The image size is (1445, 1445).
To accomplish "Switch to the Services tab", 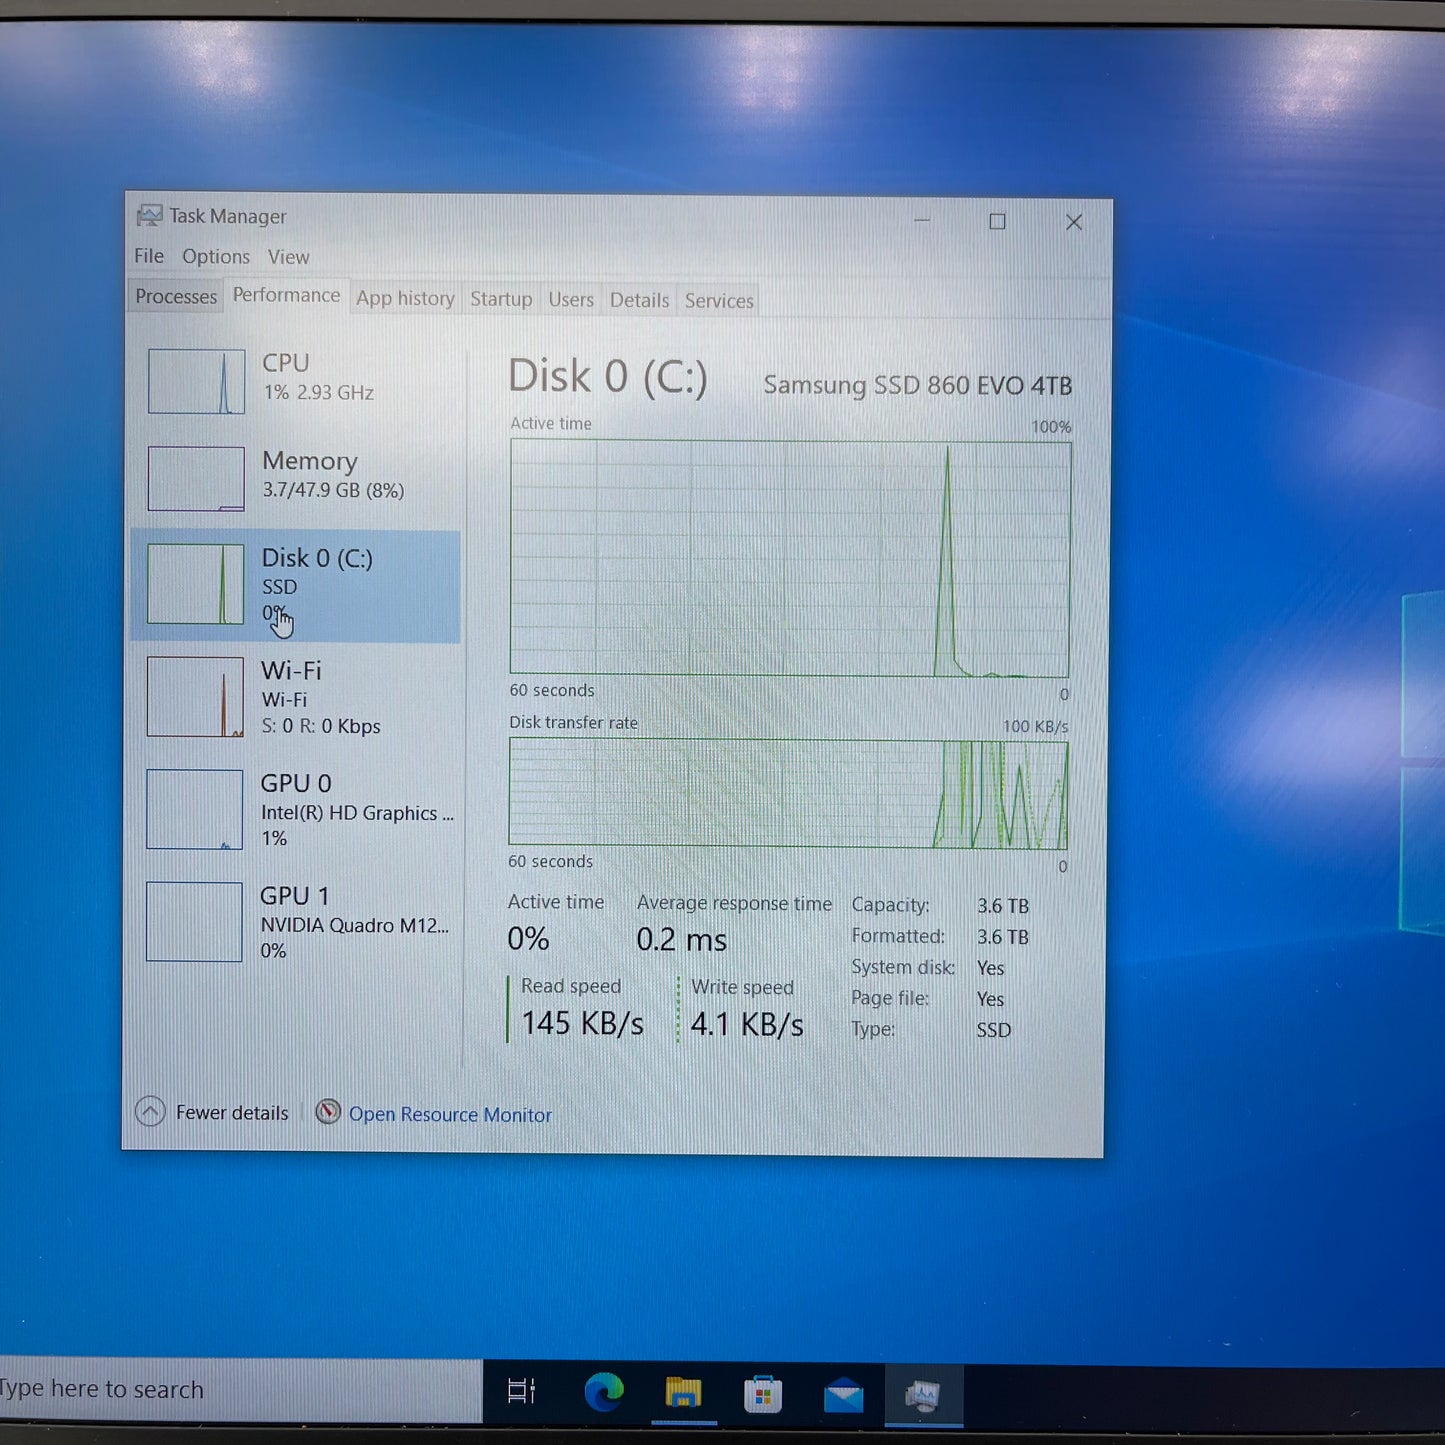I will pyautogui.click(x=718, y=300).
